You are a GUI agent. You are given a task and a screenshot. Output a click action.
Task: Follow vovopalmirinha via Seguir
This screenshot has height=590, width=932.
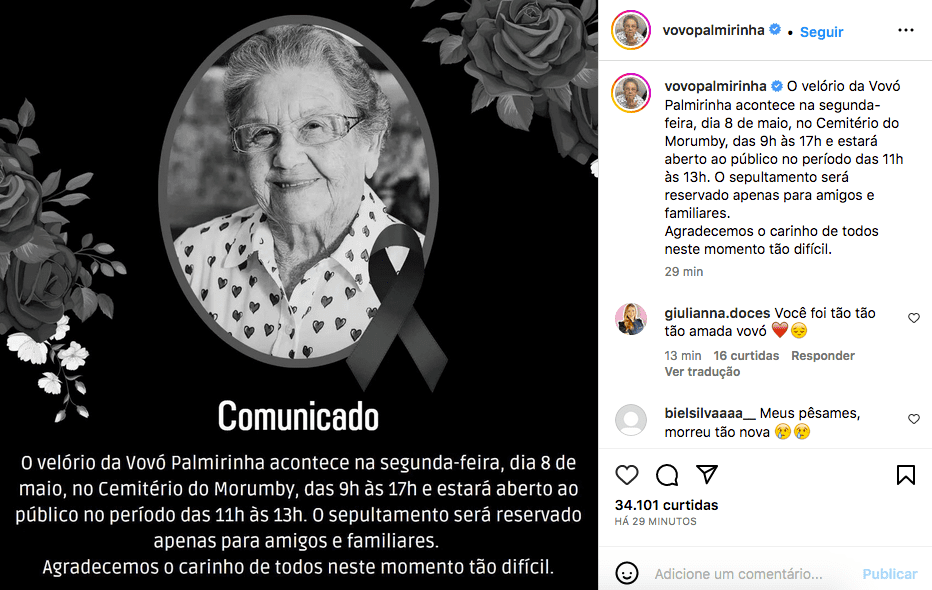coord(821,32)
